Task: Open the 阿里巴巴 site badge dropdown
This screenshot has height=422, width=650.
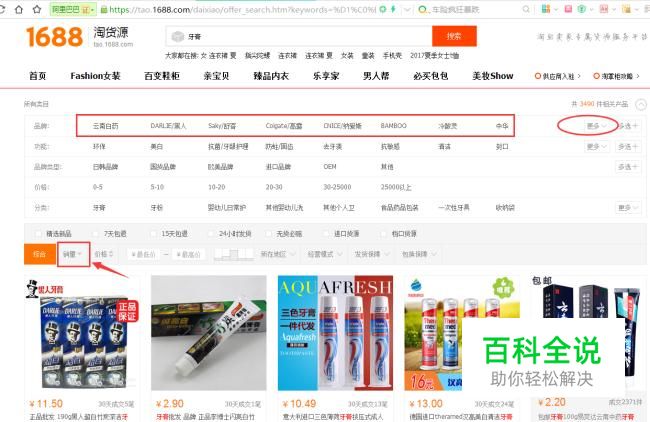Action: [x=73, y=9]
